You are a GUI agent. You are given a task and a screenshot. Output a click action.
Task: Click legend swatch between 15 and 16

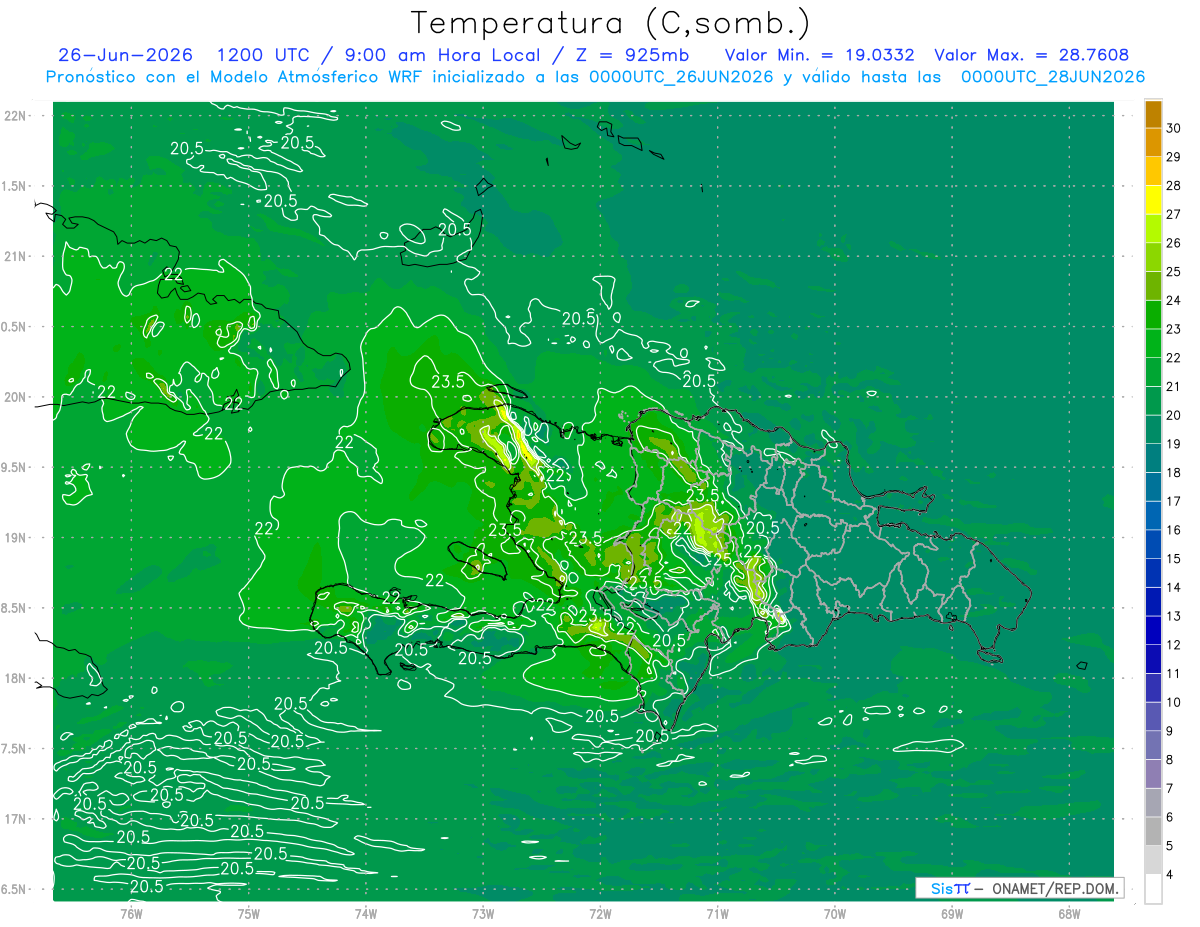click(x=1153, y=544)
